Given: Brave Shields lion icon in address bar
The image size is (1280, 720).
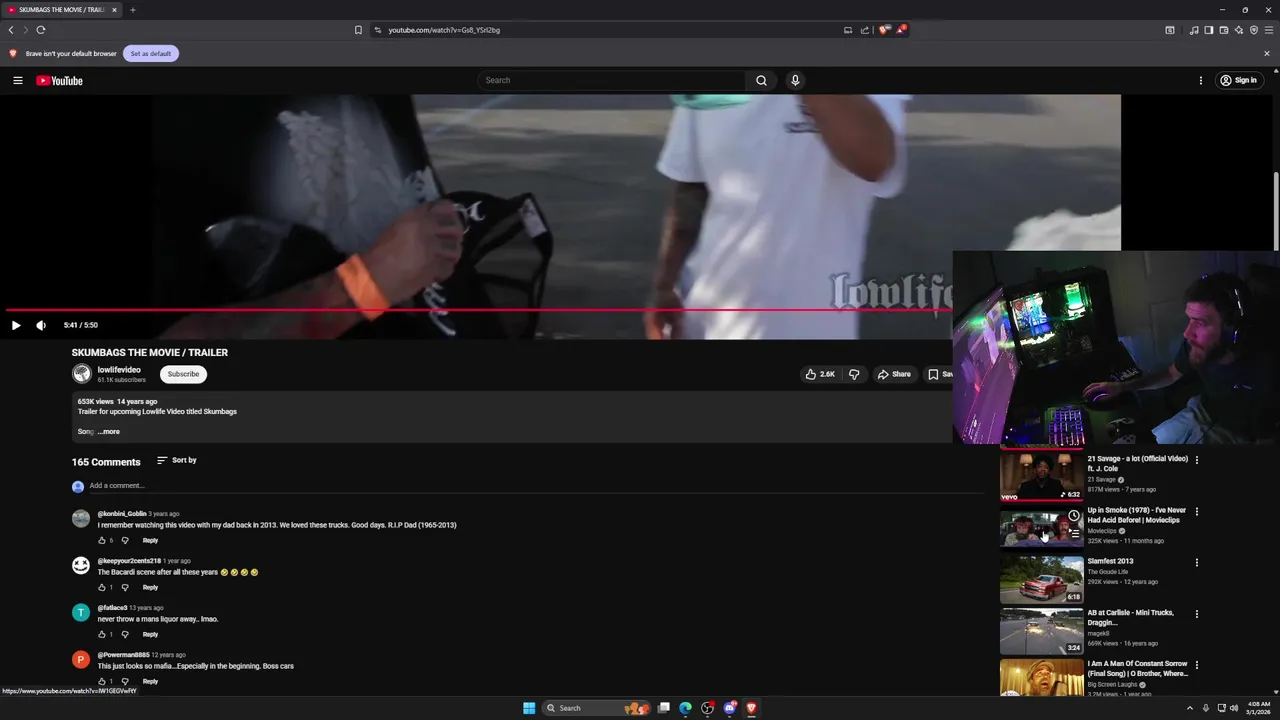Looking at the screenshot, I should coord(884,30).
